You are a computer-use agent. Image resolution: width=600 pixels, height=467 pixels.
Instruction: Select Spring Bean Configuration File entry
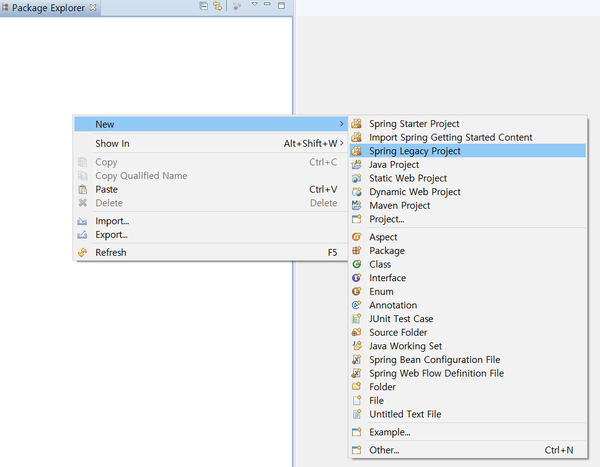point(468,359)
